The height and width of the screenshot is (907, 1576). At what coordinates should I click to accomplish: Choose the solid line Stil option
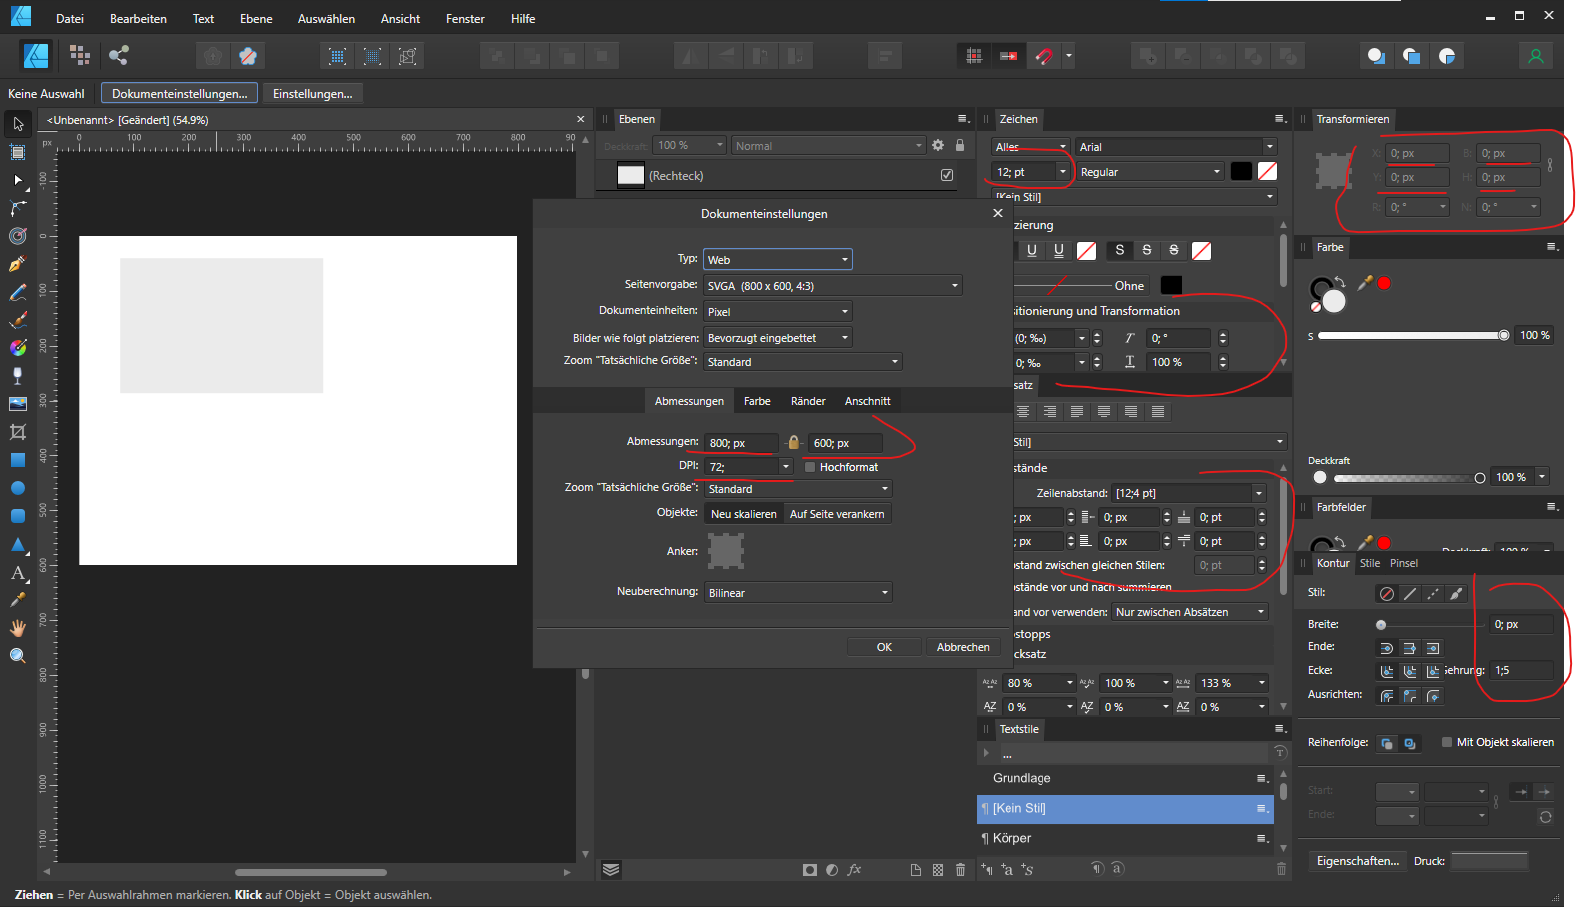coord(1410,594)
